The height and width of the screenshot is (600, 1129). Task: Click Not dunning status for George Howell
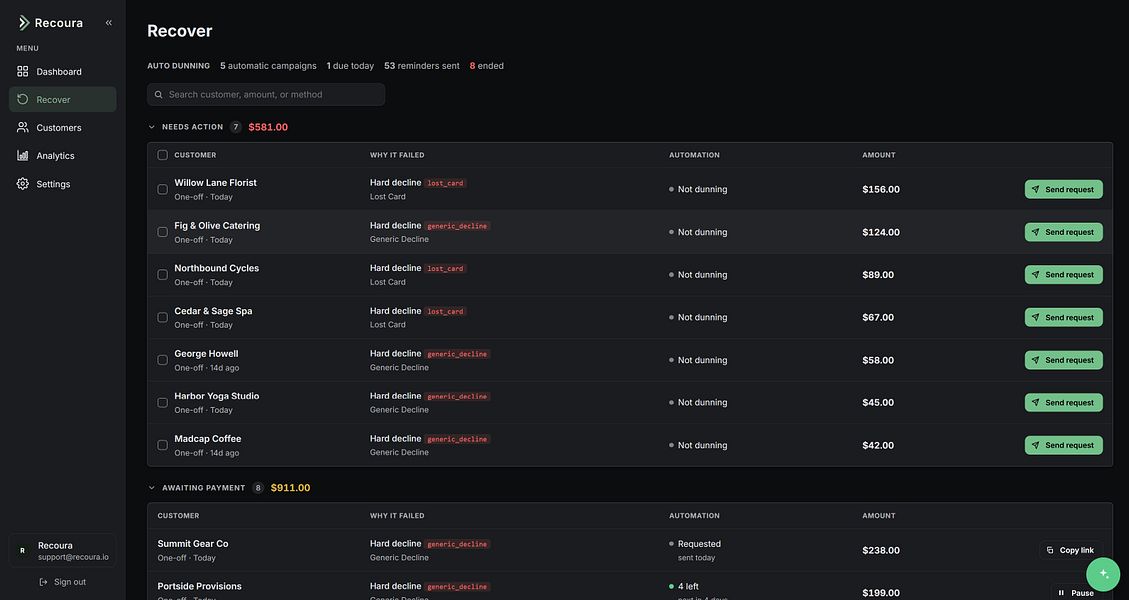(698, 359)
